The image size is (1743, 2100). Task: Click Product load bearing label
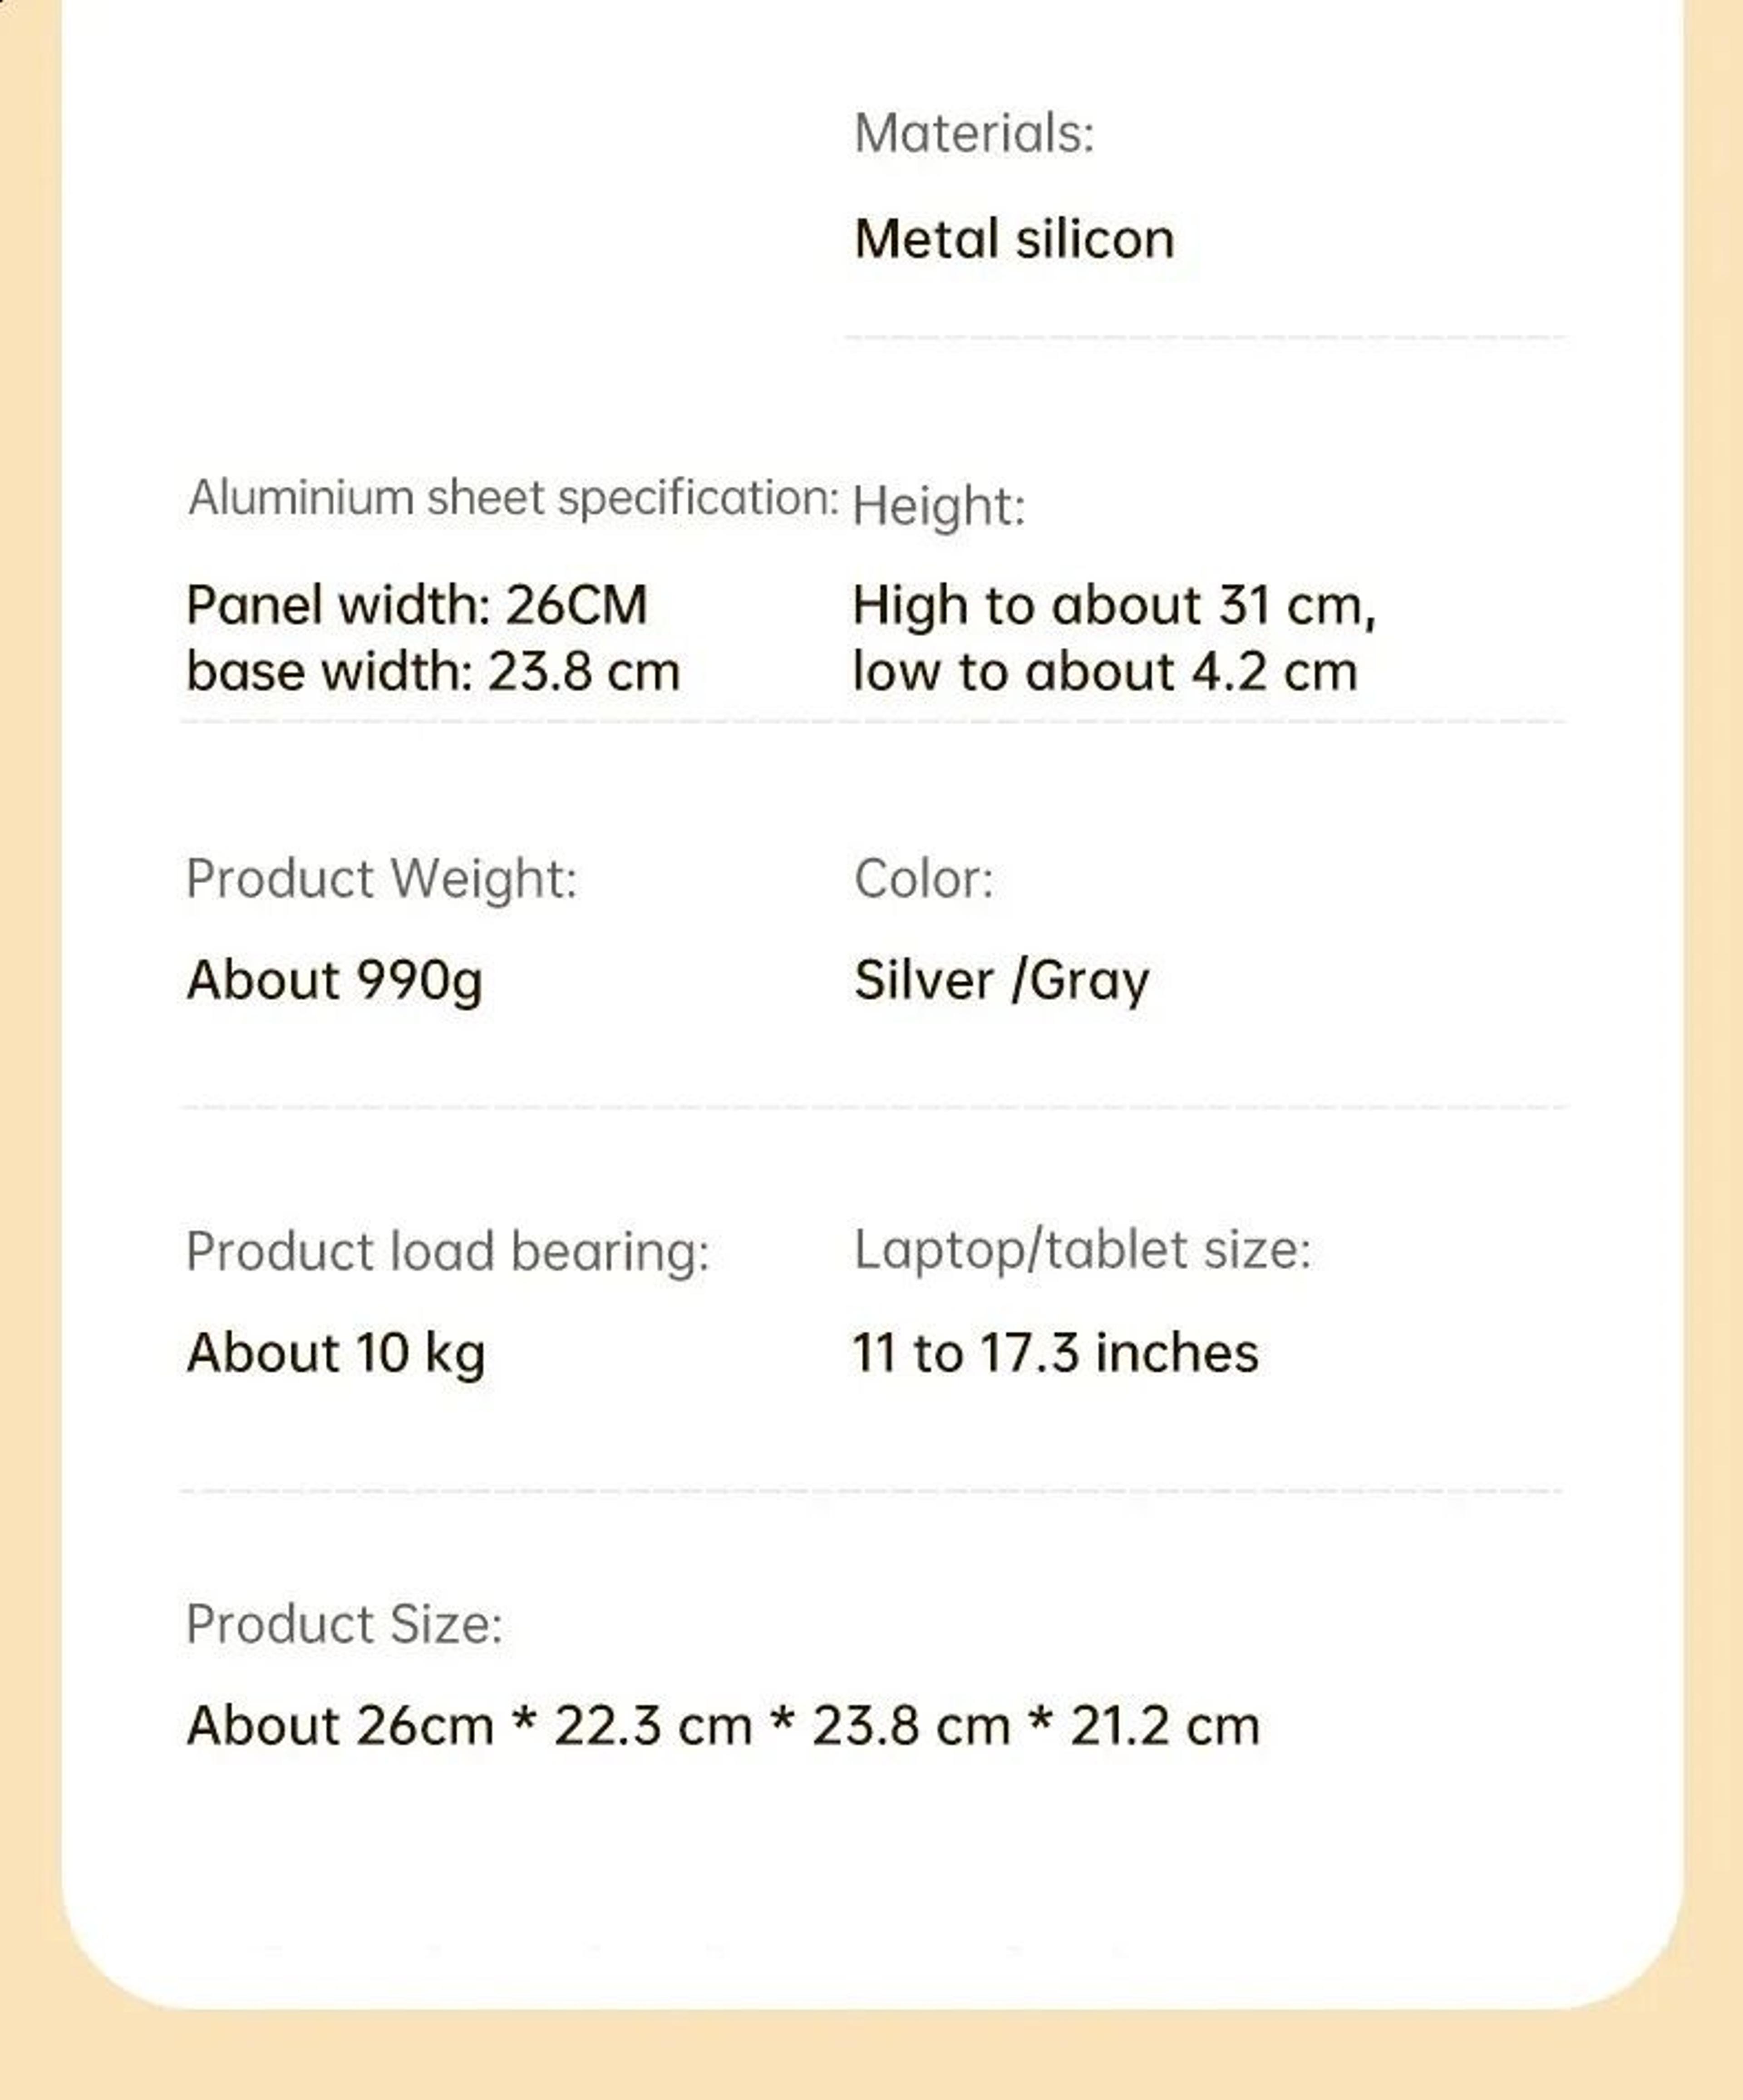pos(448,1252)
